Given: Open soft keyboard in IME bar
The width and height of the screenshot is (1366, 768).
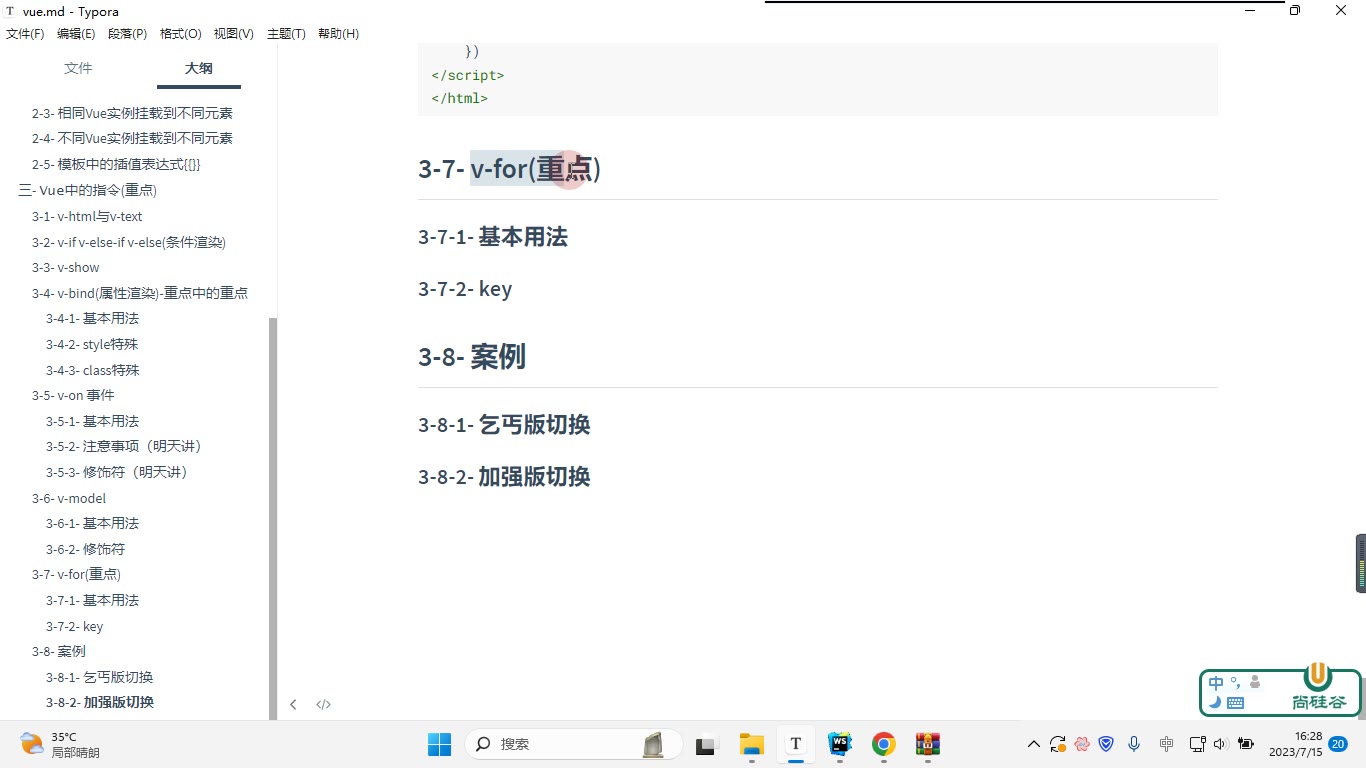Looking at the screenshot, I should 1235,703.
